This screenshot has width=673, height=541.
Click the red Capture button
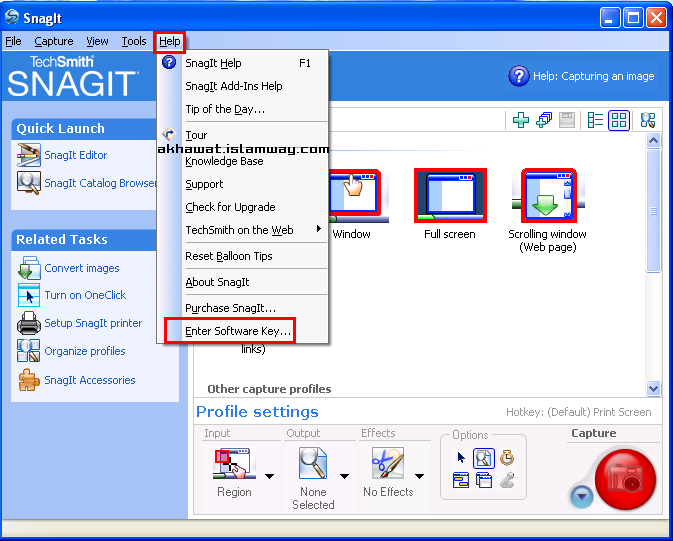click(x=625, y=480)
